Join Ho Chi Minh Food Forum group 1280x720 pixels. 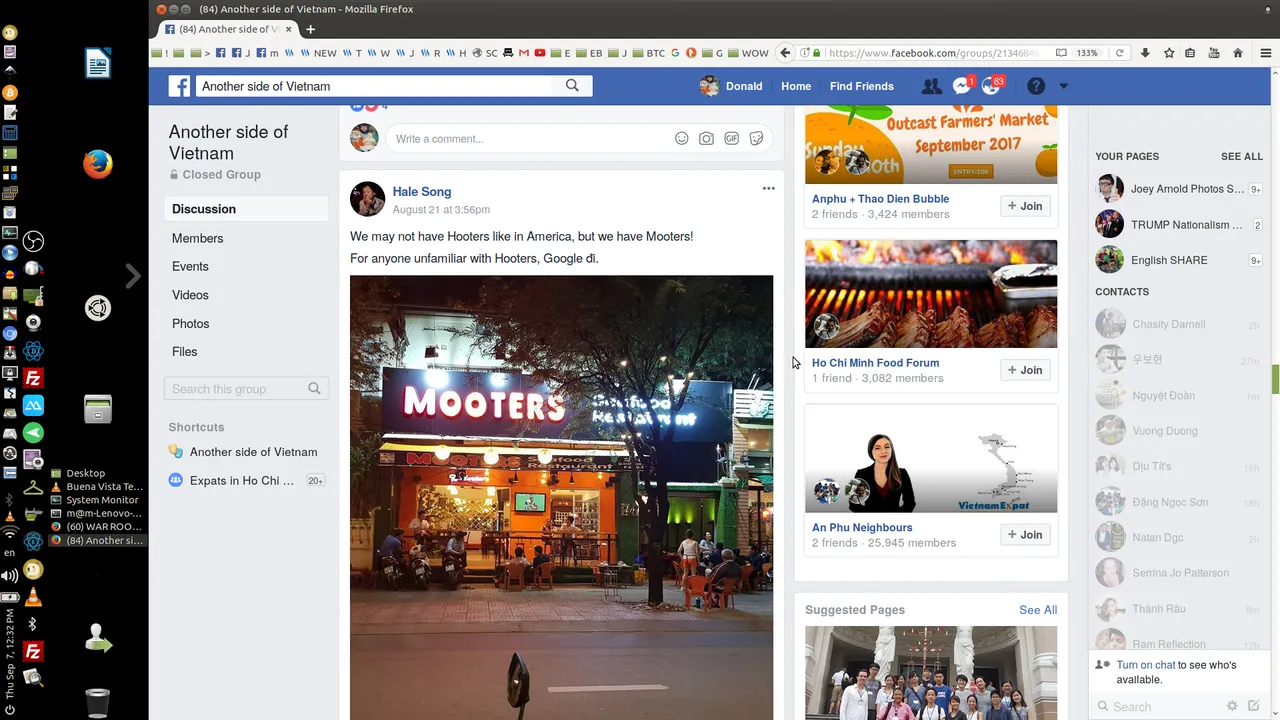click(x=1025, y=370)
